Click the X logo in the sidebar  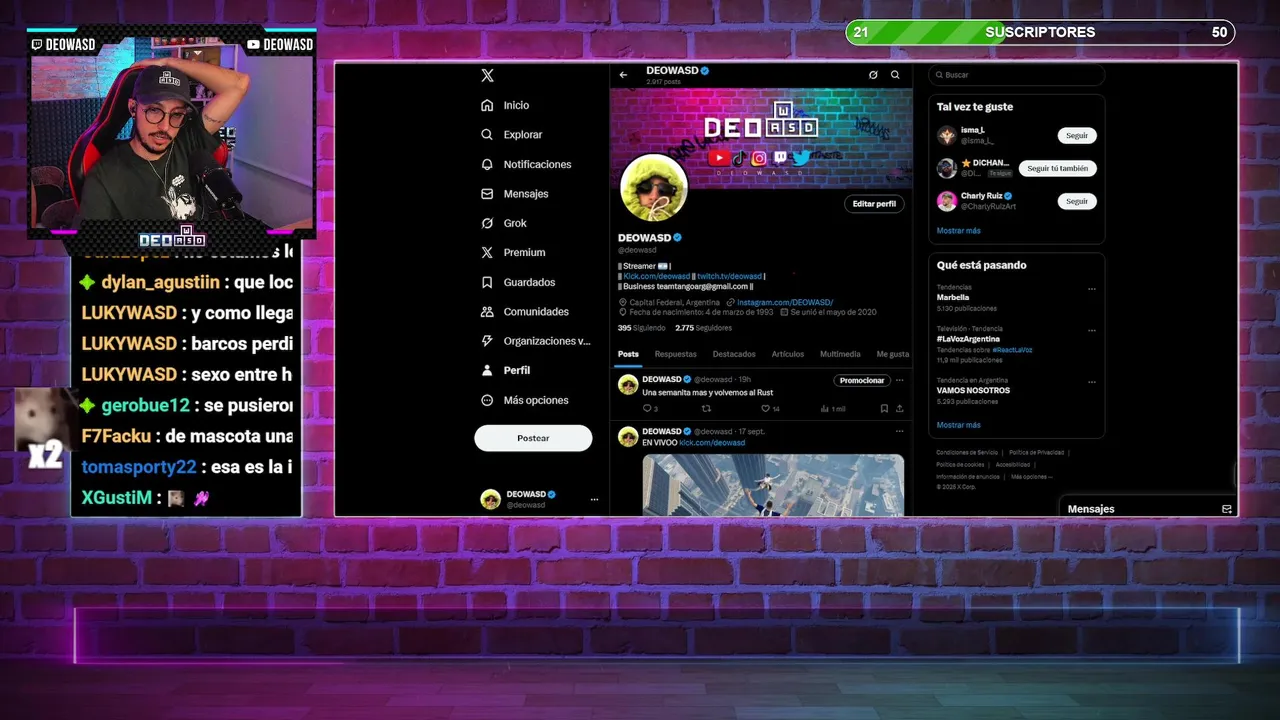[487, 76]
